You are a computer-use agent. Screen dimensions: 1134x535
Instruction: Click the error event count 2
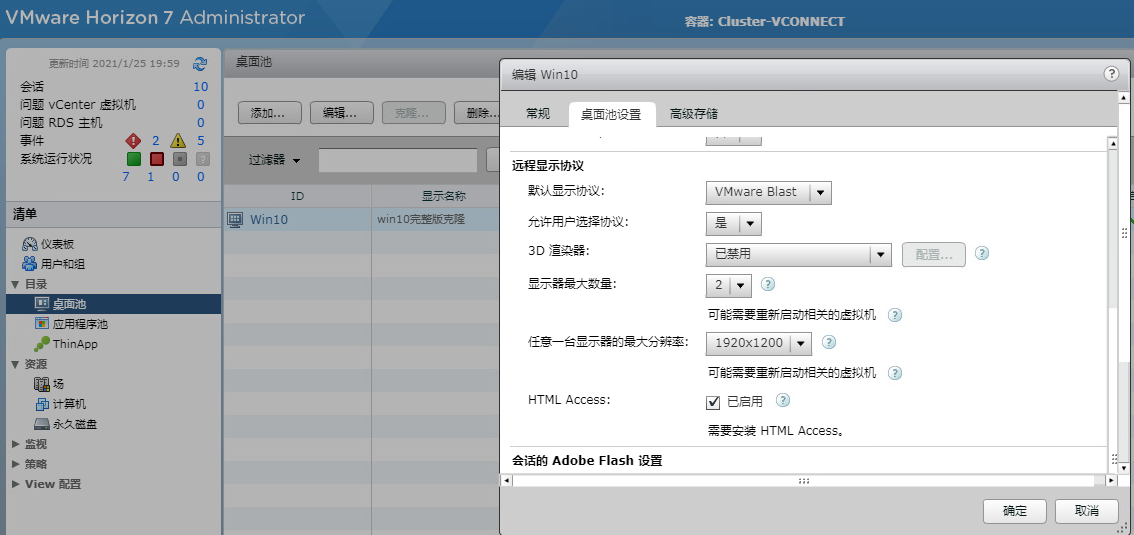(155, 141)
